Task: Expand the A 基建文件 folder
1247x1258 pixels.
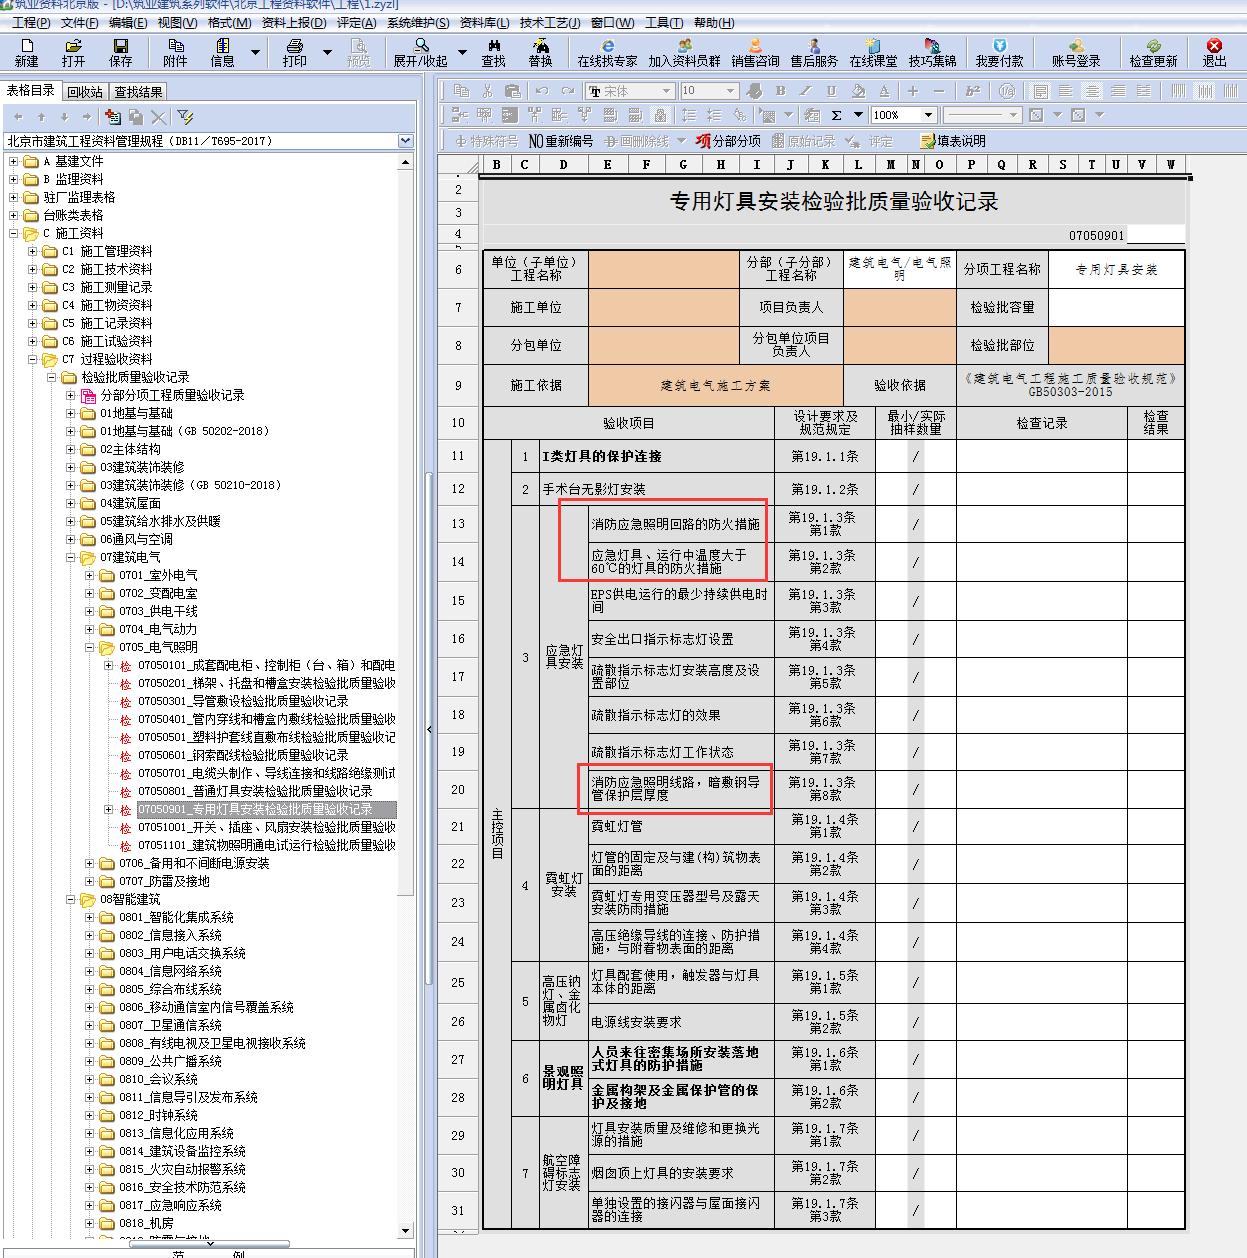Action: pos(14,161)
